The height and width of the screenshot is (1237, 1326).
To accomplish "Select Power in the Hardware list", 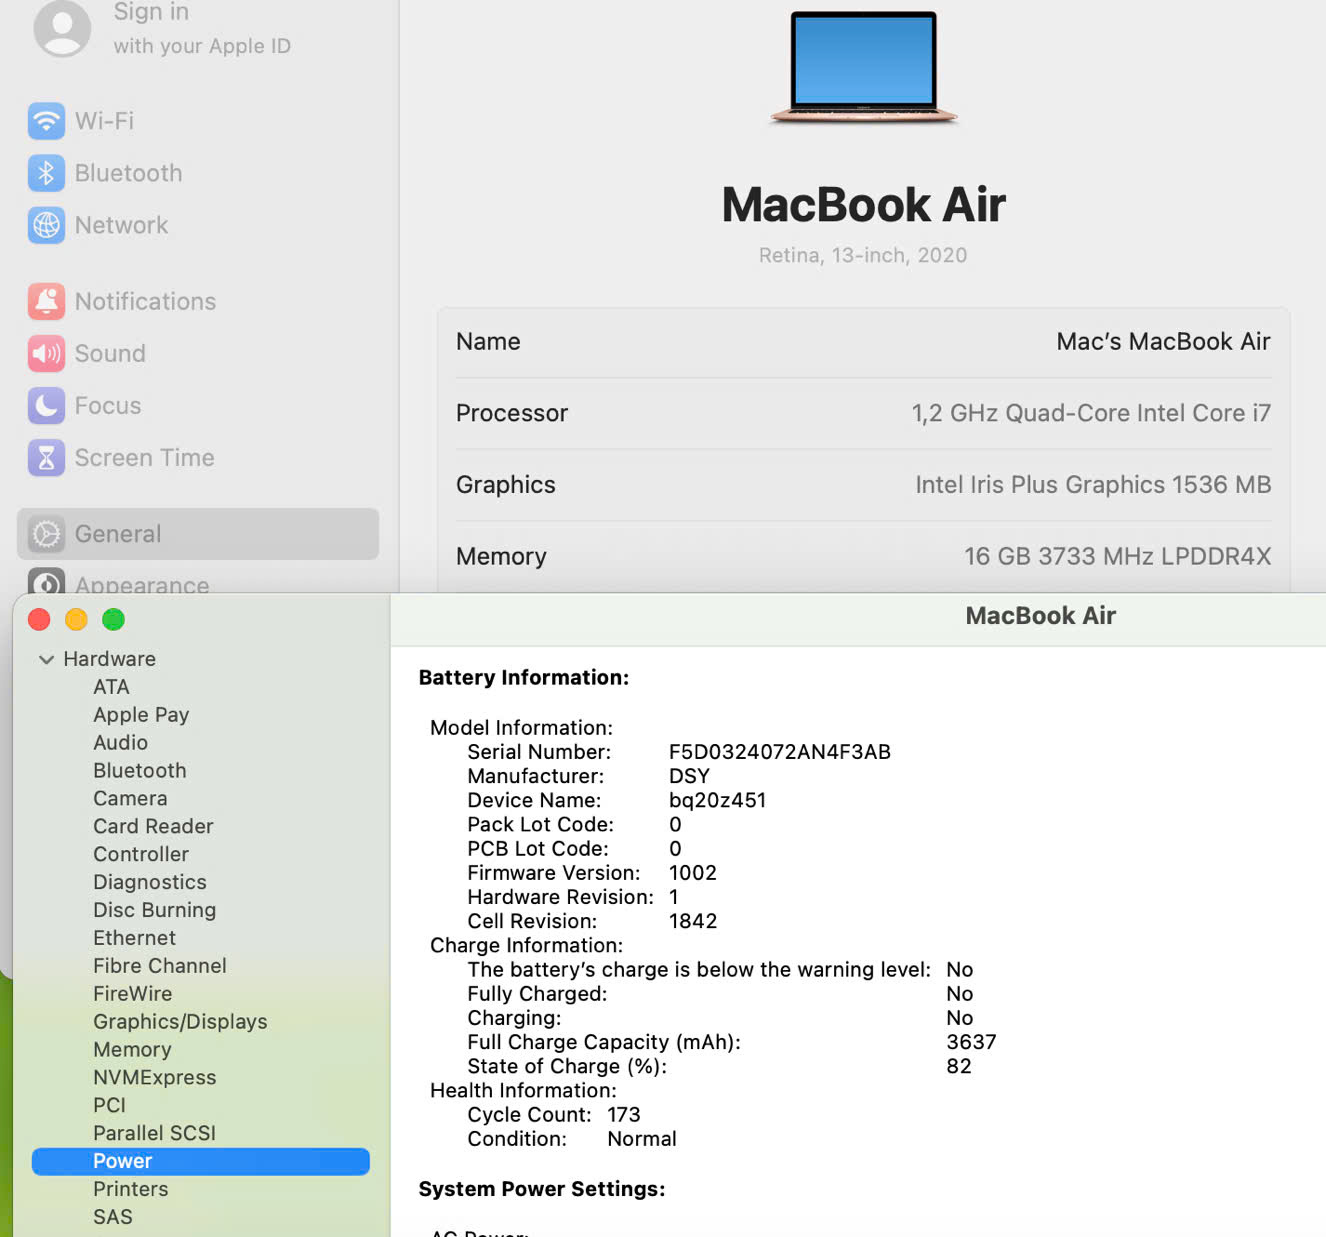I will 122,1161.
